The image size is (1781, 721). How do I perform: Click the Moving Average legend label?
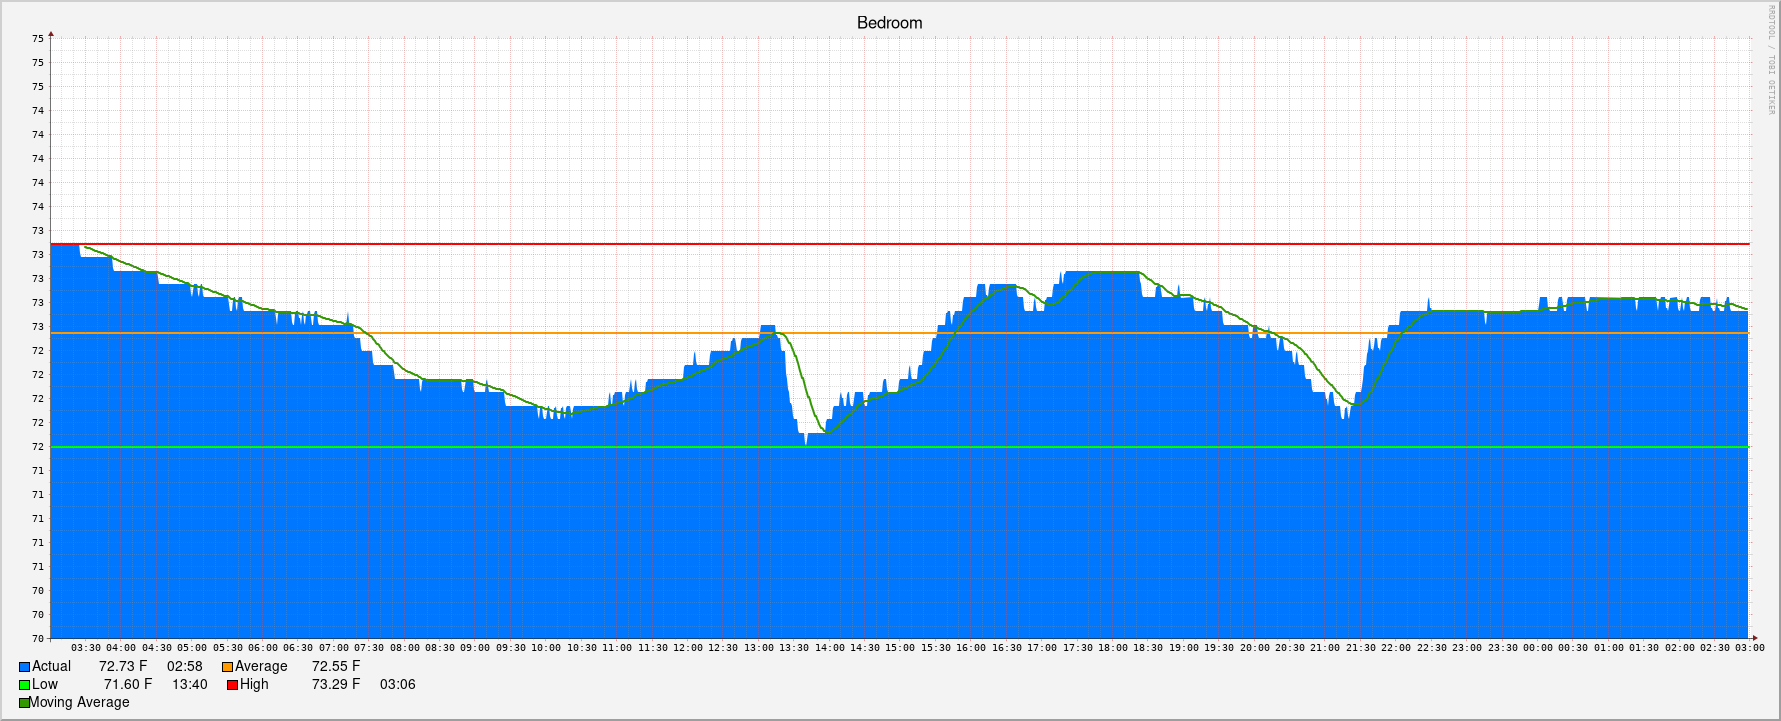tap(79, 703)
